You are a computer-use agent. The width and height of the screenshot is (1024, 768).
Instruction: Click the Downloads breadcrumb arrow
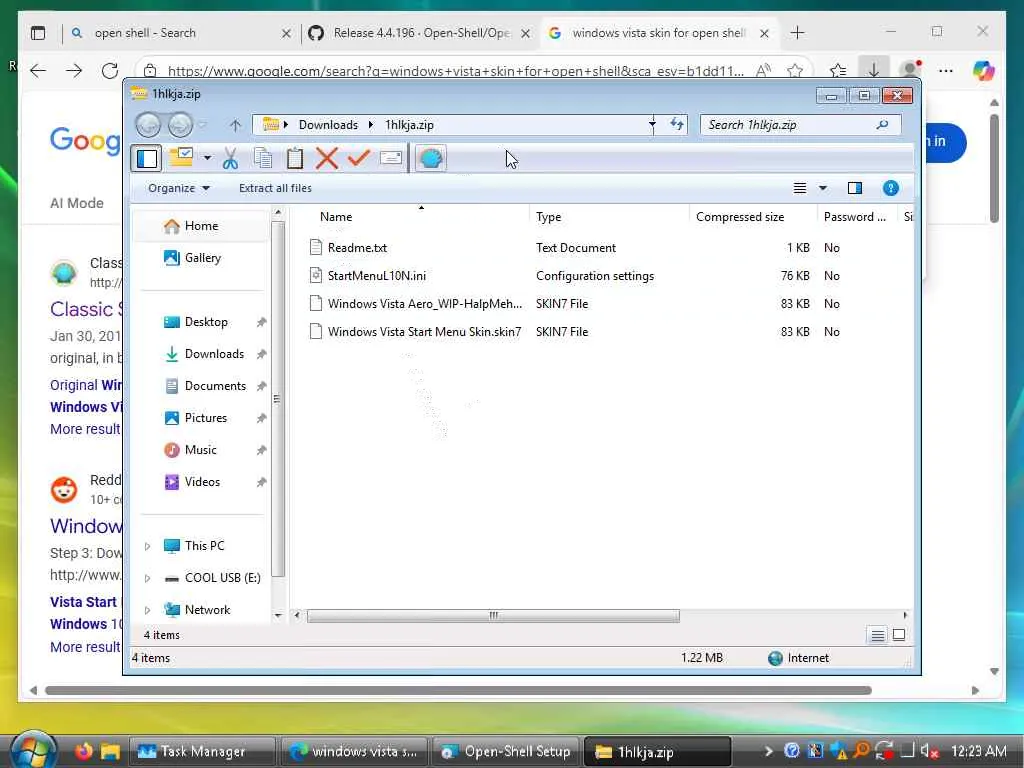[x=371, y=125]
